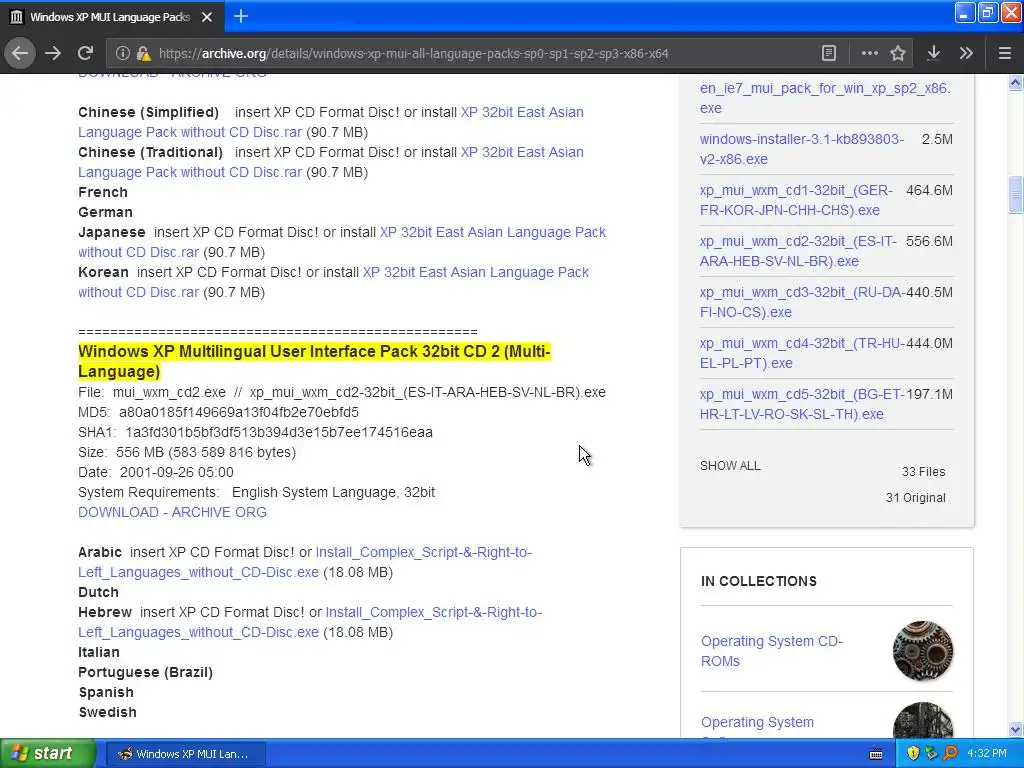Viewport: 1024px width, 768px height.
Task: Open a new tab with plus button
Action: (x=240, y=16)
